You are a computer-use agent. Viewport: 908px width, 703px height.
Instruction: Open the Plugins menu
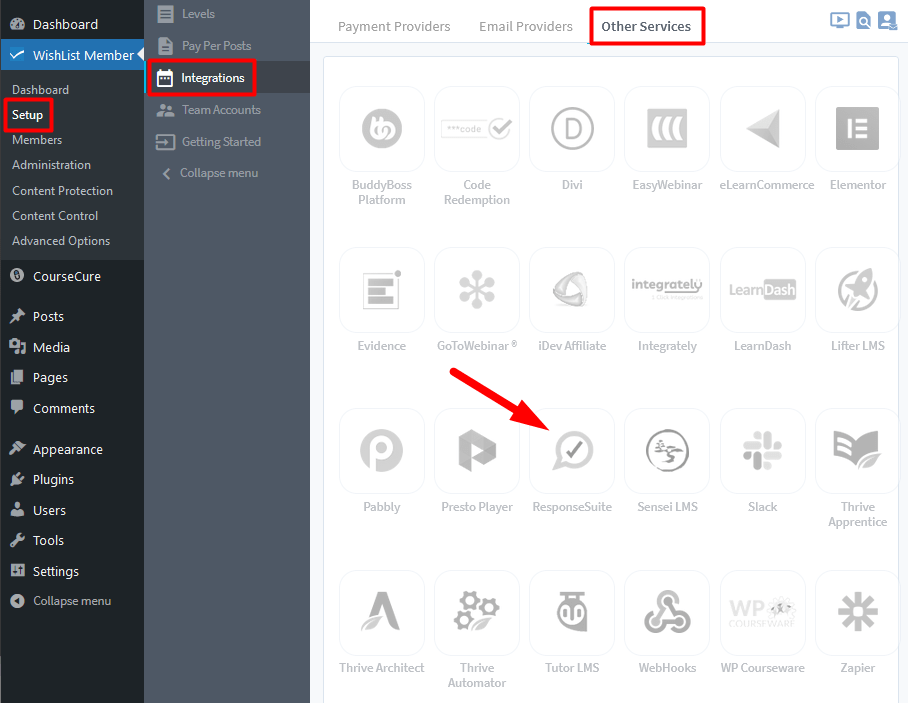(72, 479)
